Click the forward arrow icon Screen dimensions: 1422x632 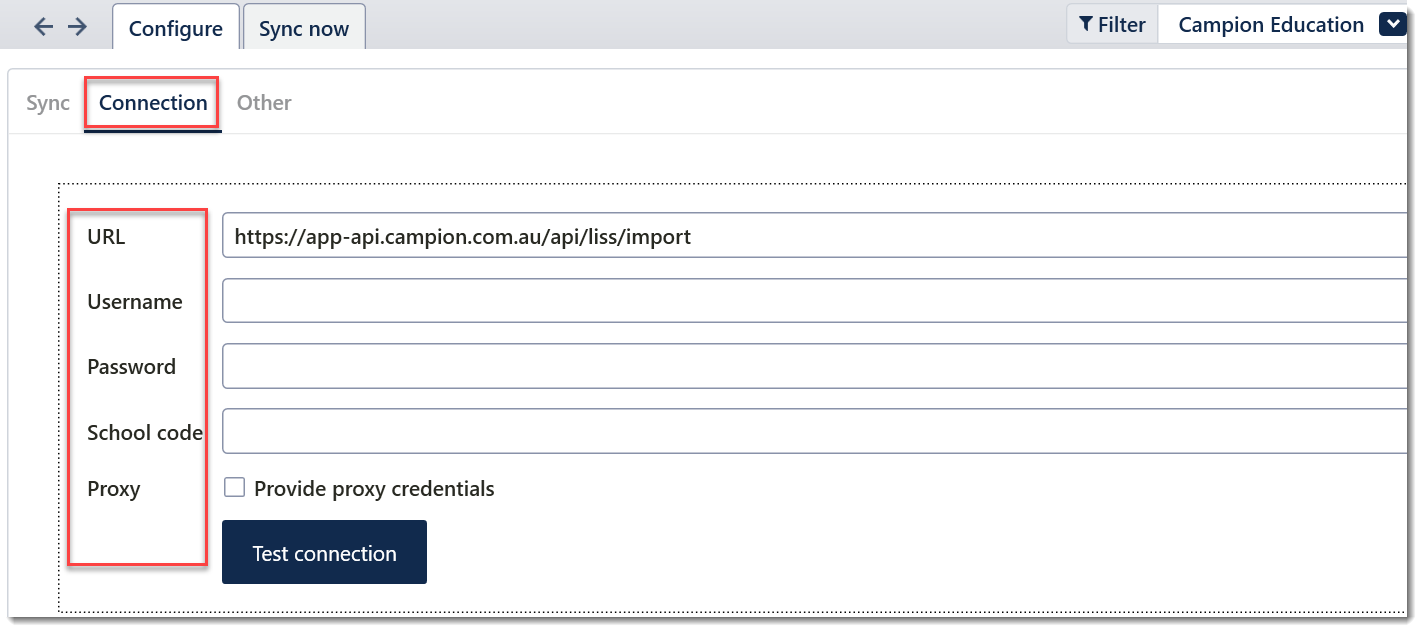click(77, 27)
